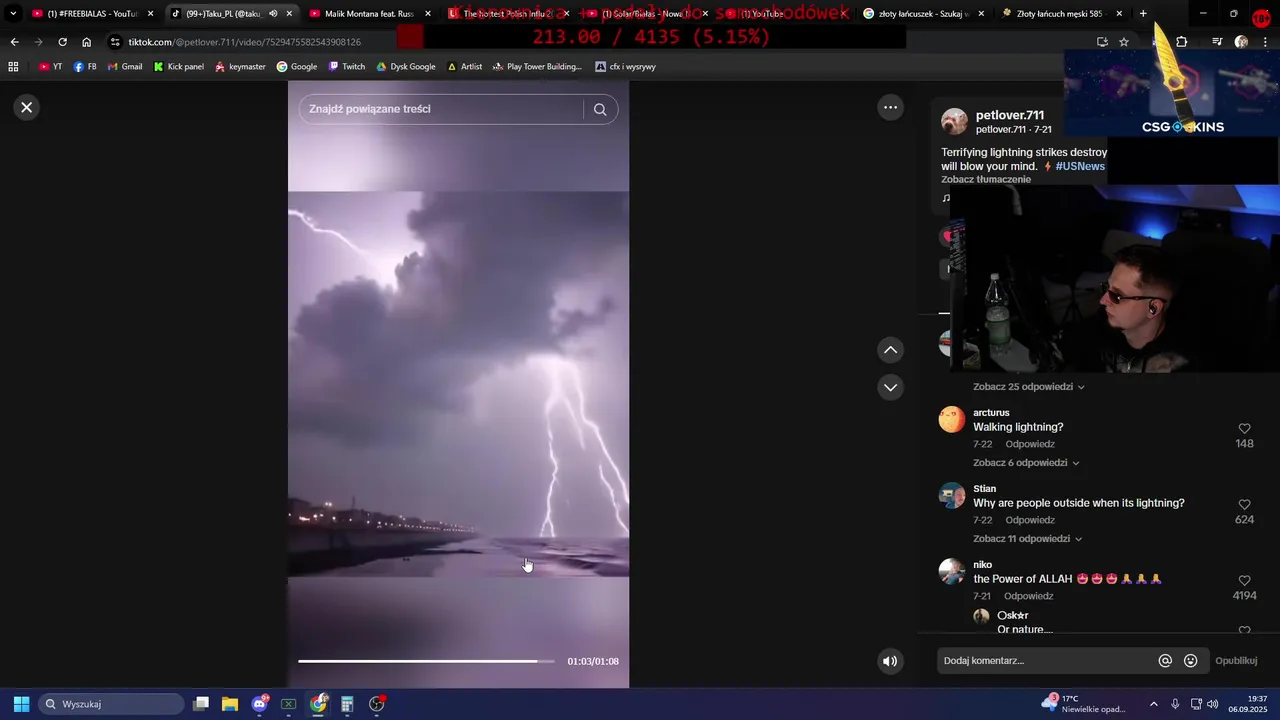Click the search magnifier icon in video
This screenshot has height=720, width=1280.
tap(600, 109)
